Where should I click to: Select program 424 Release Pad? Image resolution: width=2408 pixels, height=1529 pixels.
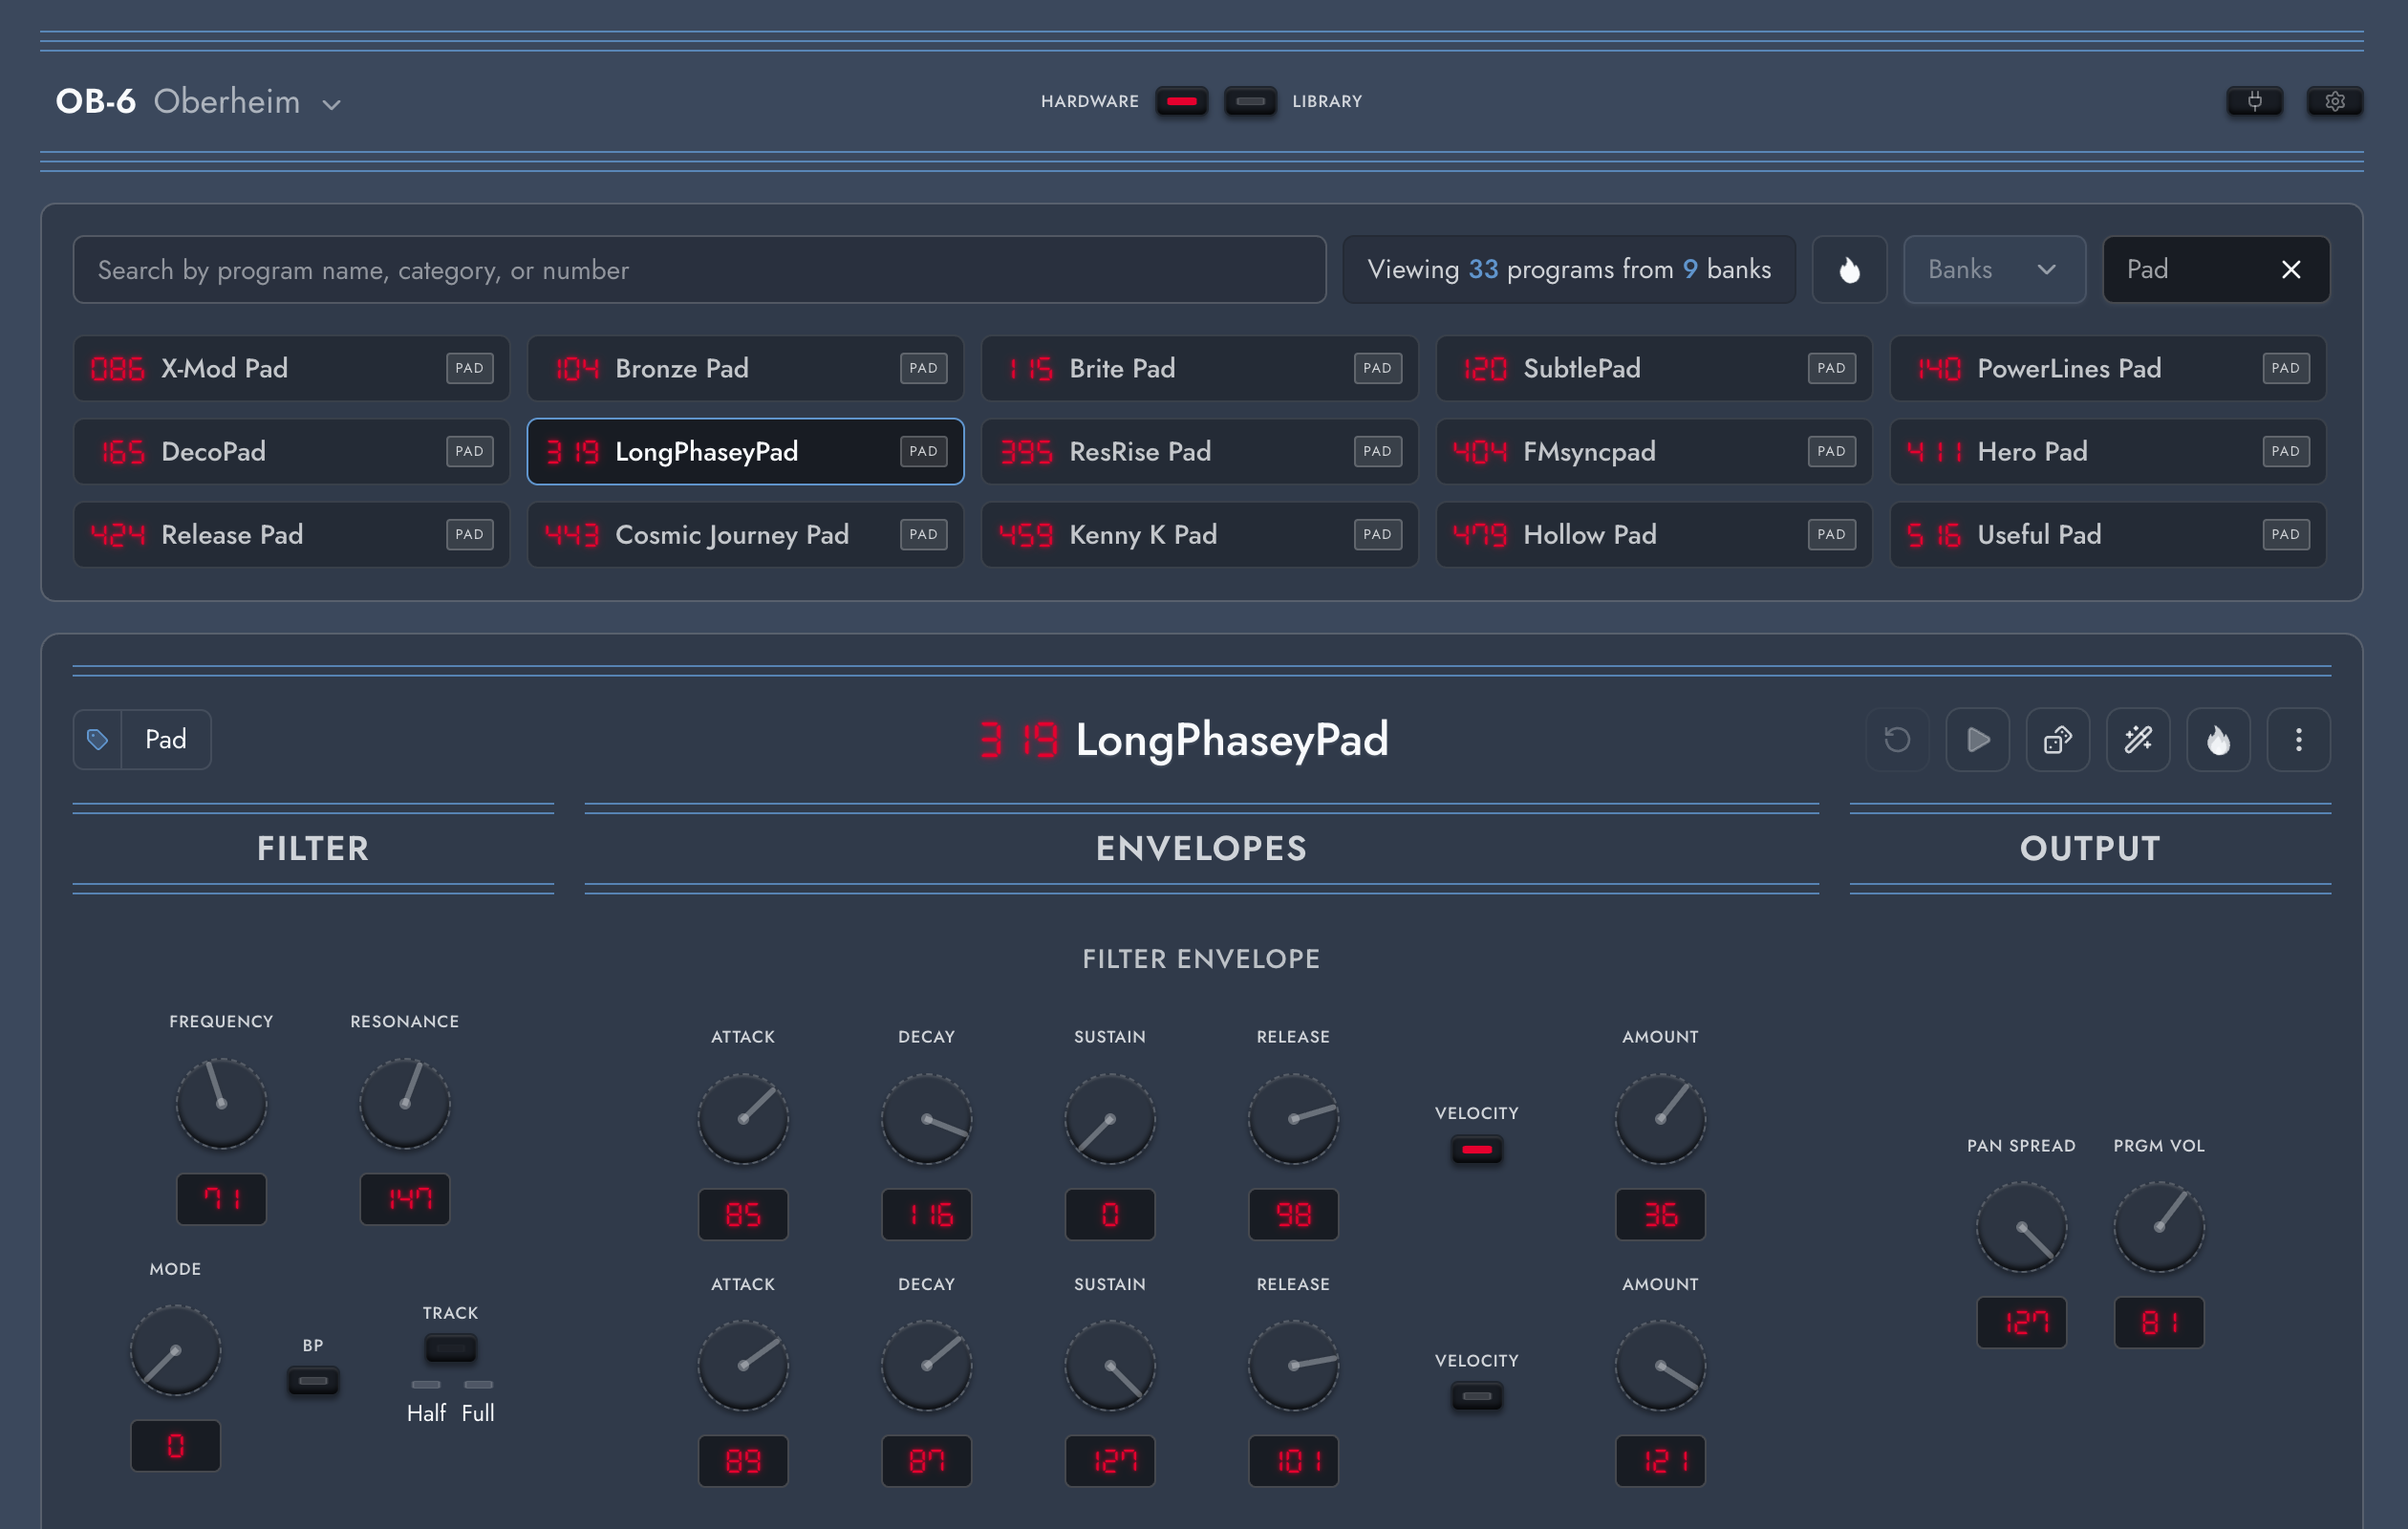point(291,534)
